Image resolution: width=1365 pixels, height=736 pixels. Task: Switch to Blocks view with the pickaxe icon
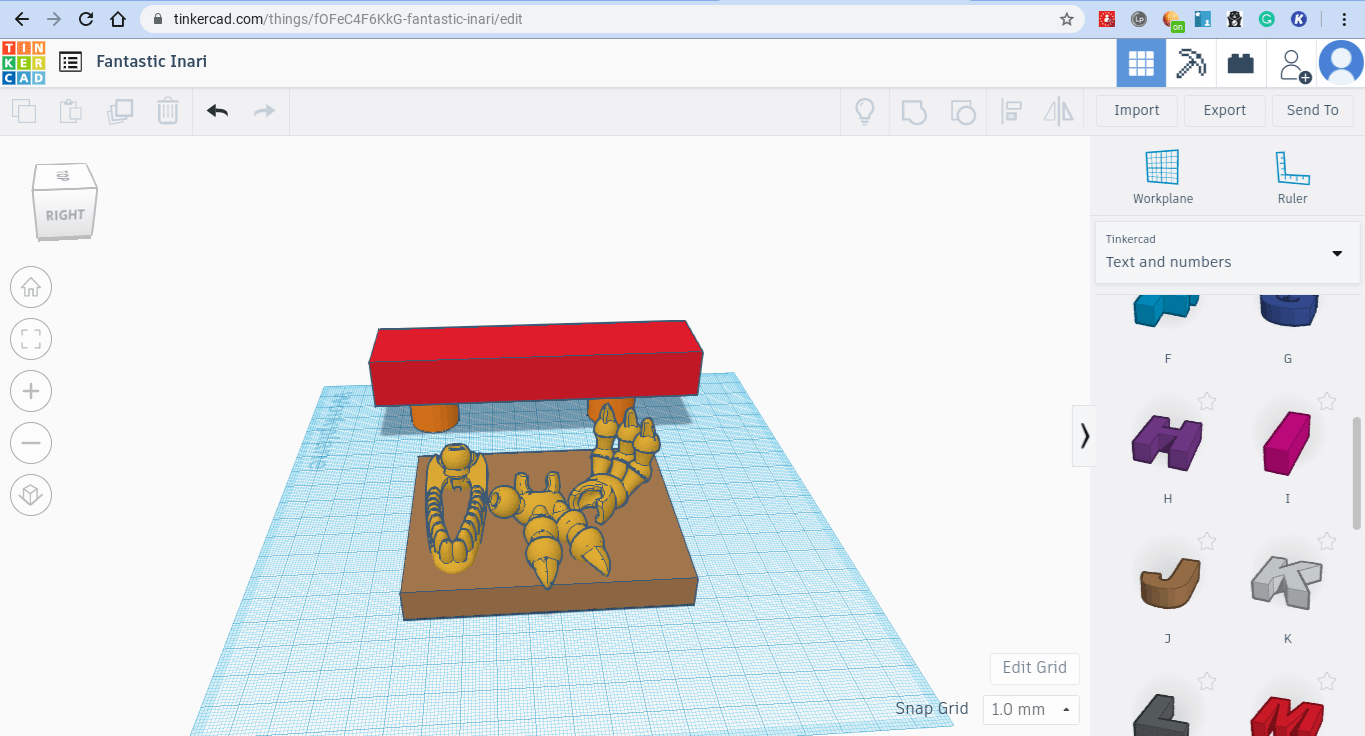pyautogui.click(x=1190, y=62)
